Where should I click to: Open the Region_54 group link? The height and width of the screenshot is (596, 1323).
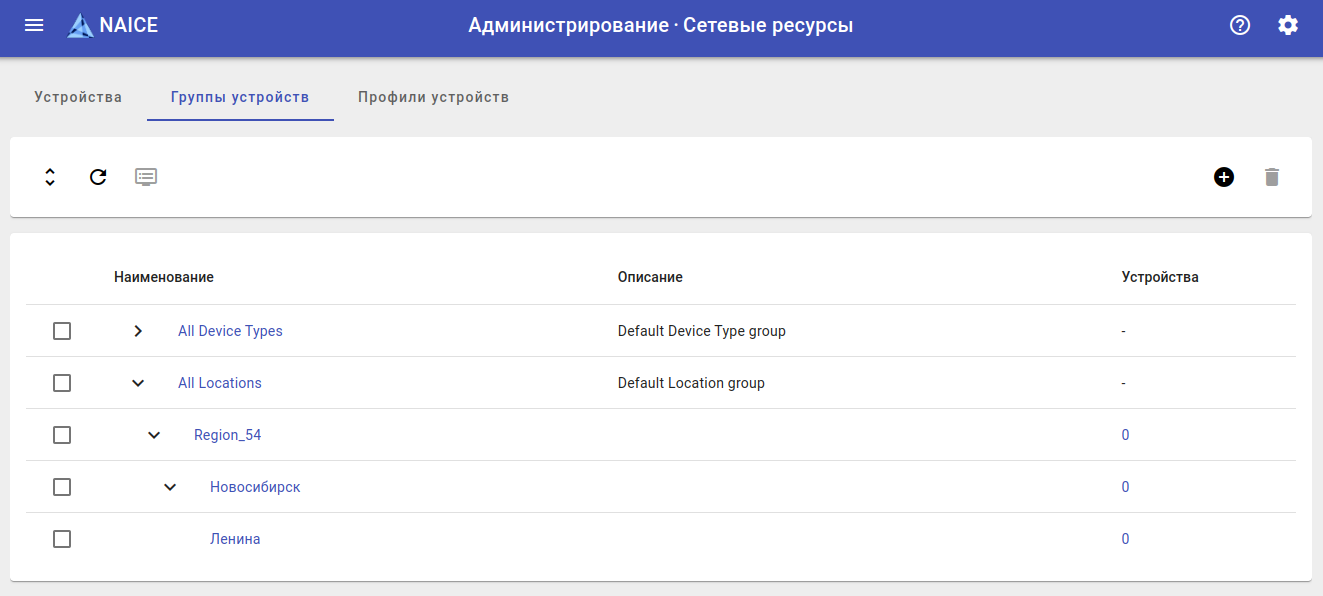[227, 435]
